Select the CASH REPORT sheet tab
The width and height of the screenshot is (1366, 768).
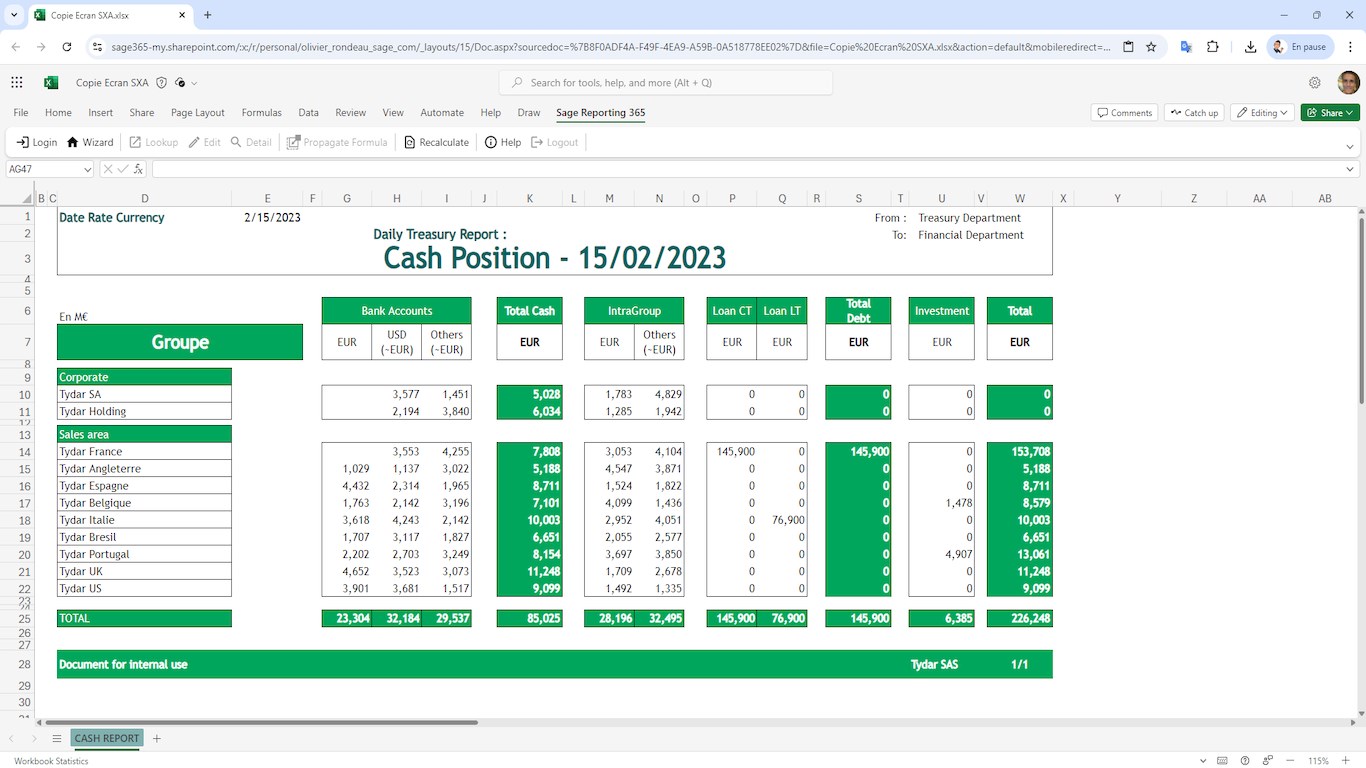[107, 738]
